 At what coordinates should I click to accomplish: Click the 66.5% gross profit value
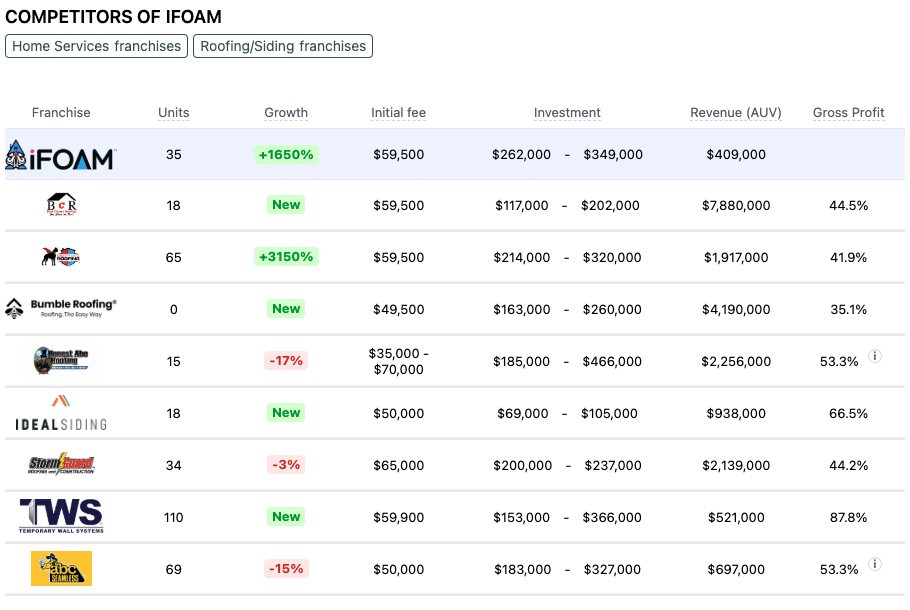[848, 413]
